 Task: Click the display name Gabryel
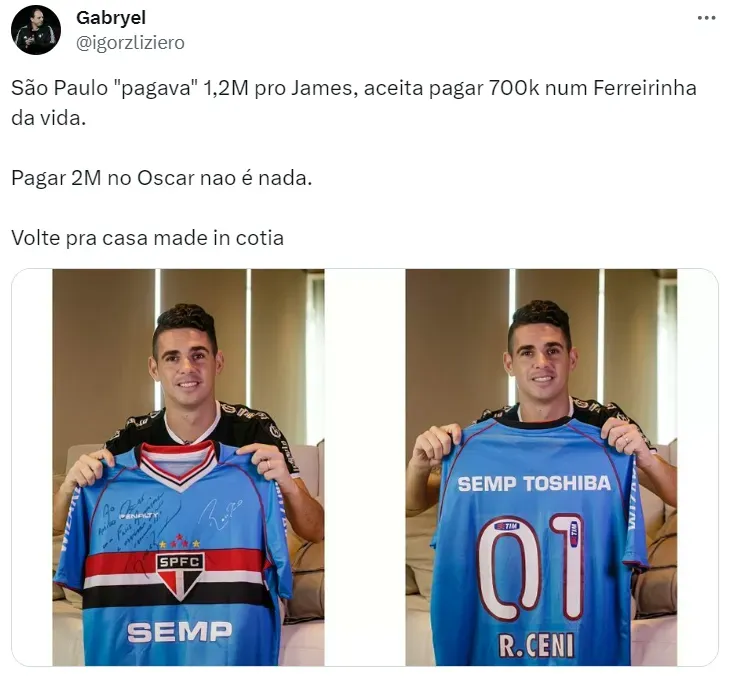pos(111,18)
